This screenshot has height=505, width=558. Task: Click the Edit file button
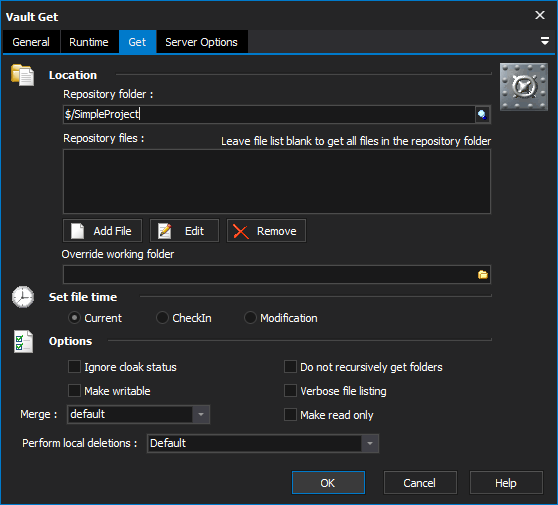point(184,231)
